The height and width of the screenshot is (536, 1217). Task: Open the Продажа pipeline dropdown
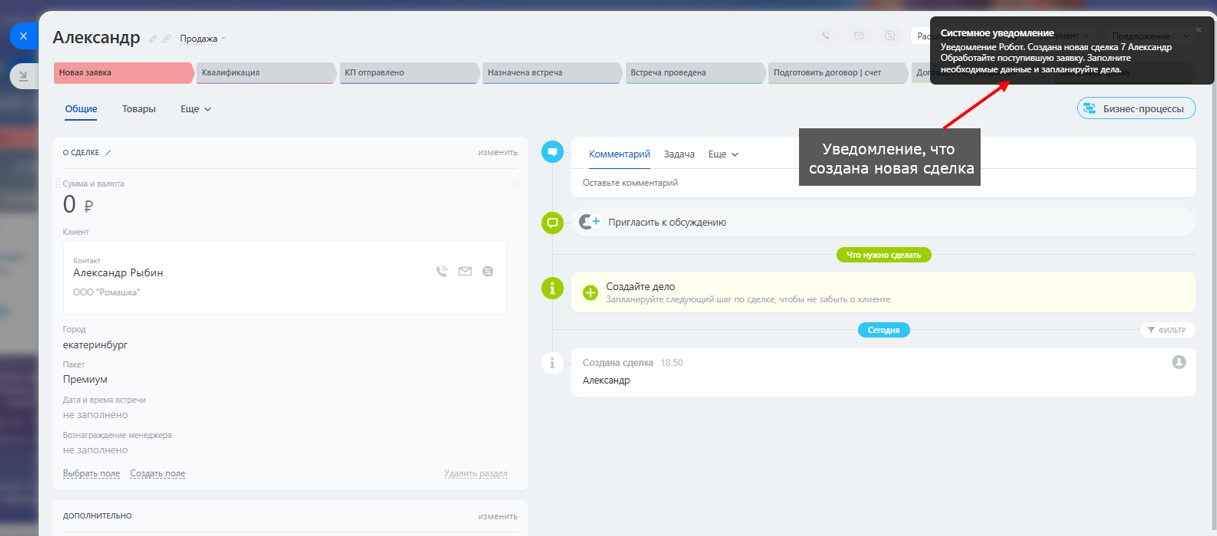(202, 39)
